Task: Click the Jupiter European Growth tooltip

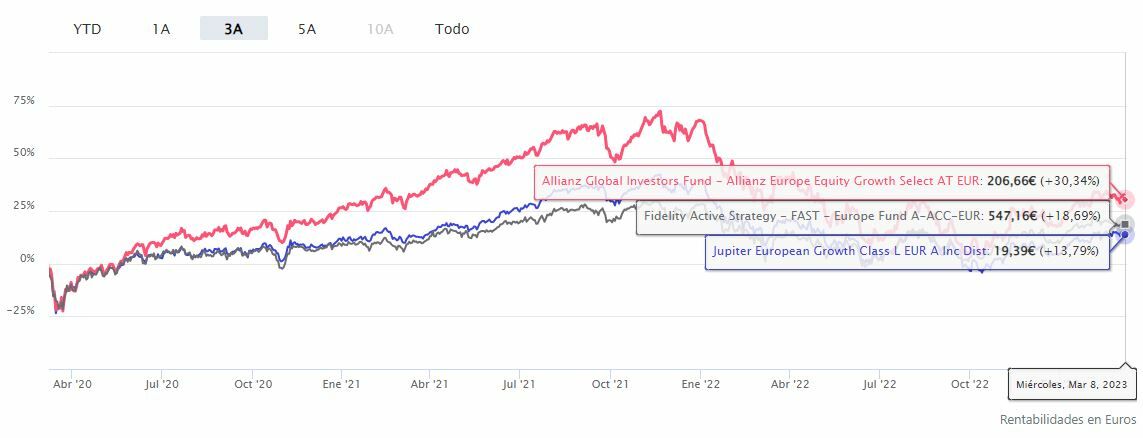Action: pos(906,251)
